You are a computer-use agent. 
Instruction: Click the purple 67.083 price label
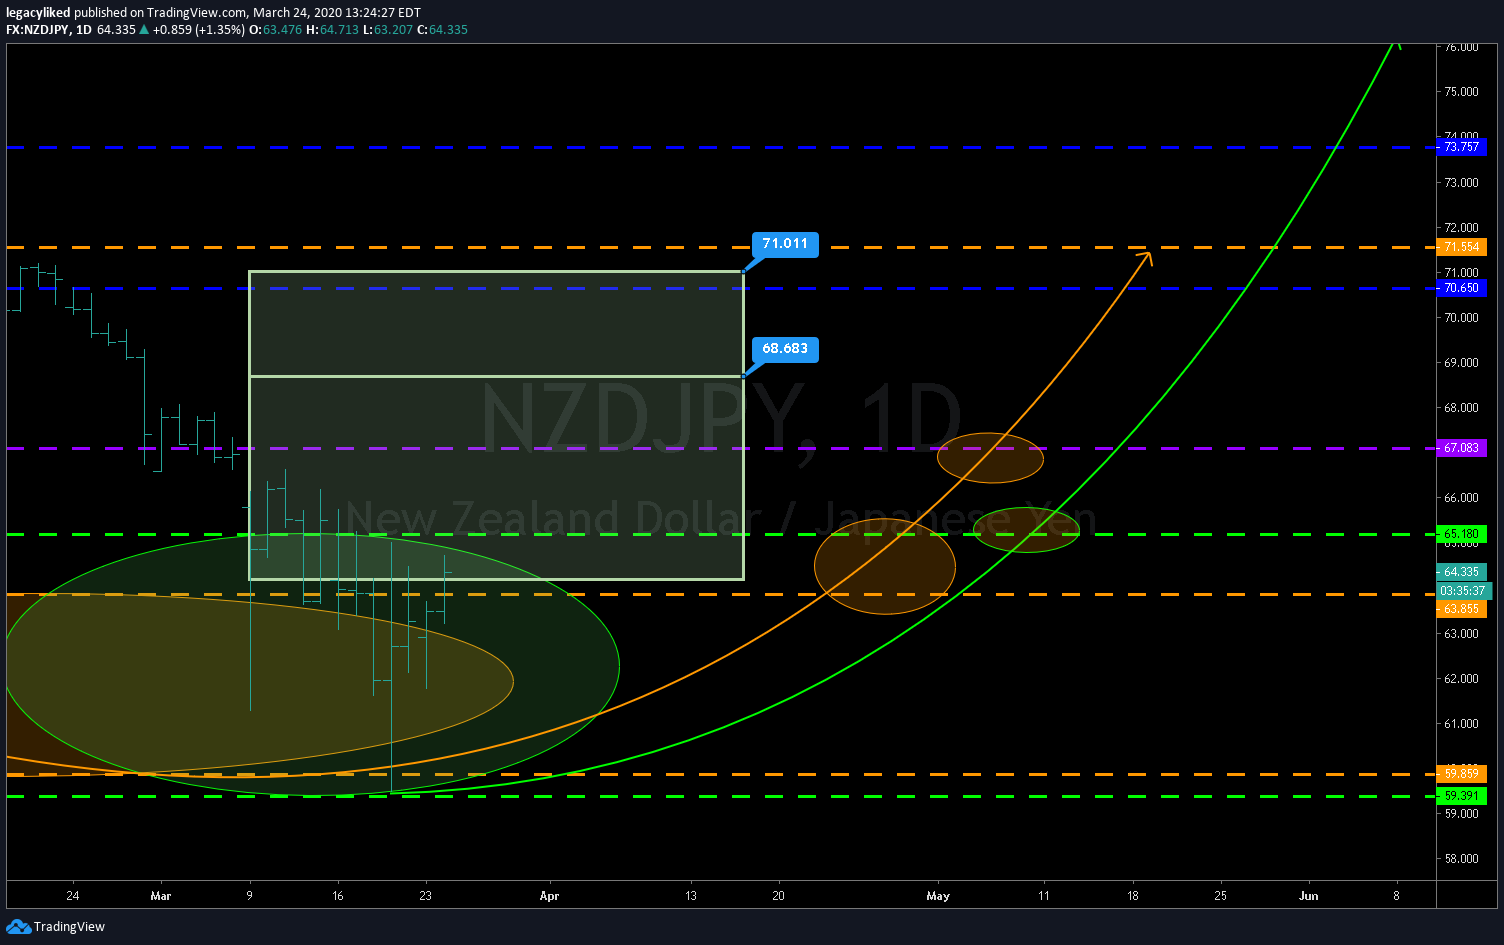[1461, 448]
